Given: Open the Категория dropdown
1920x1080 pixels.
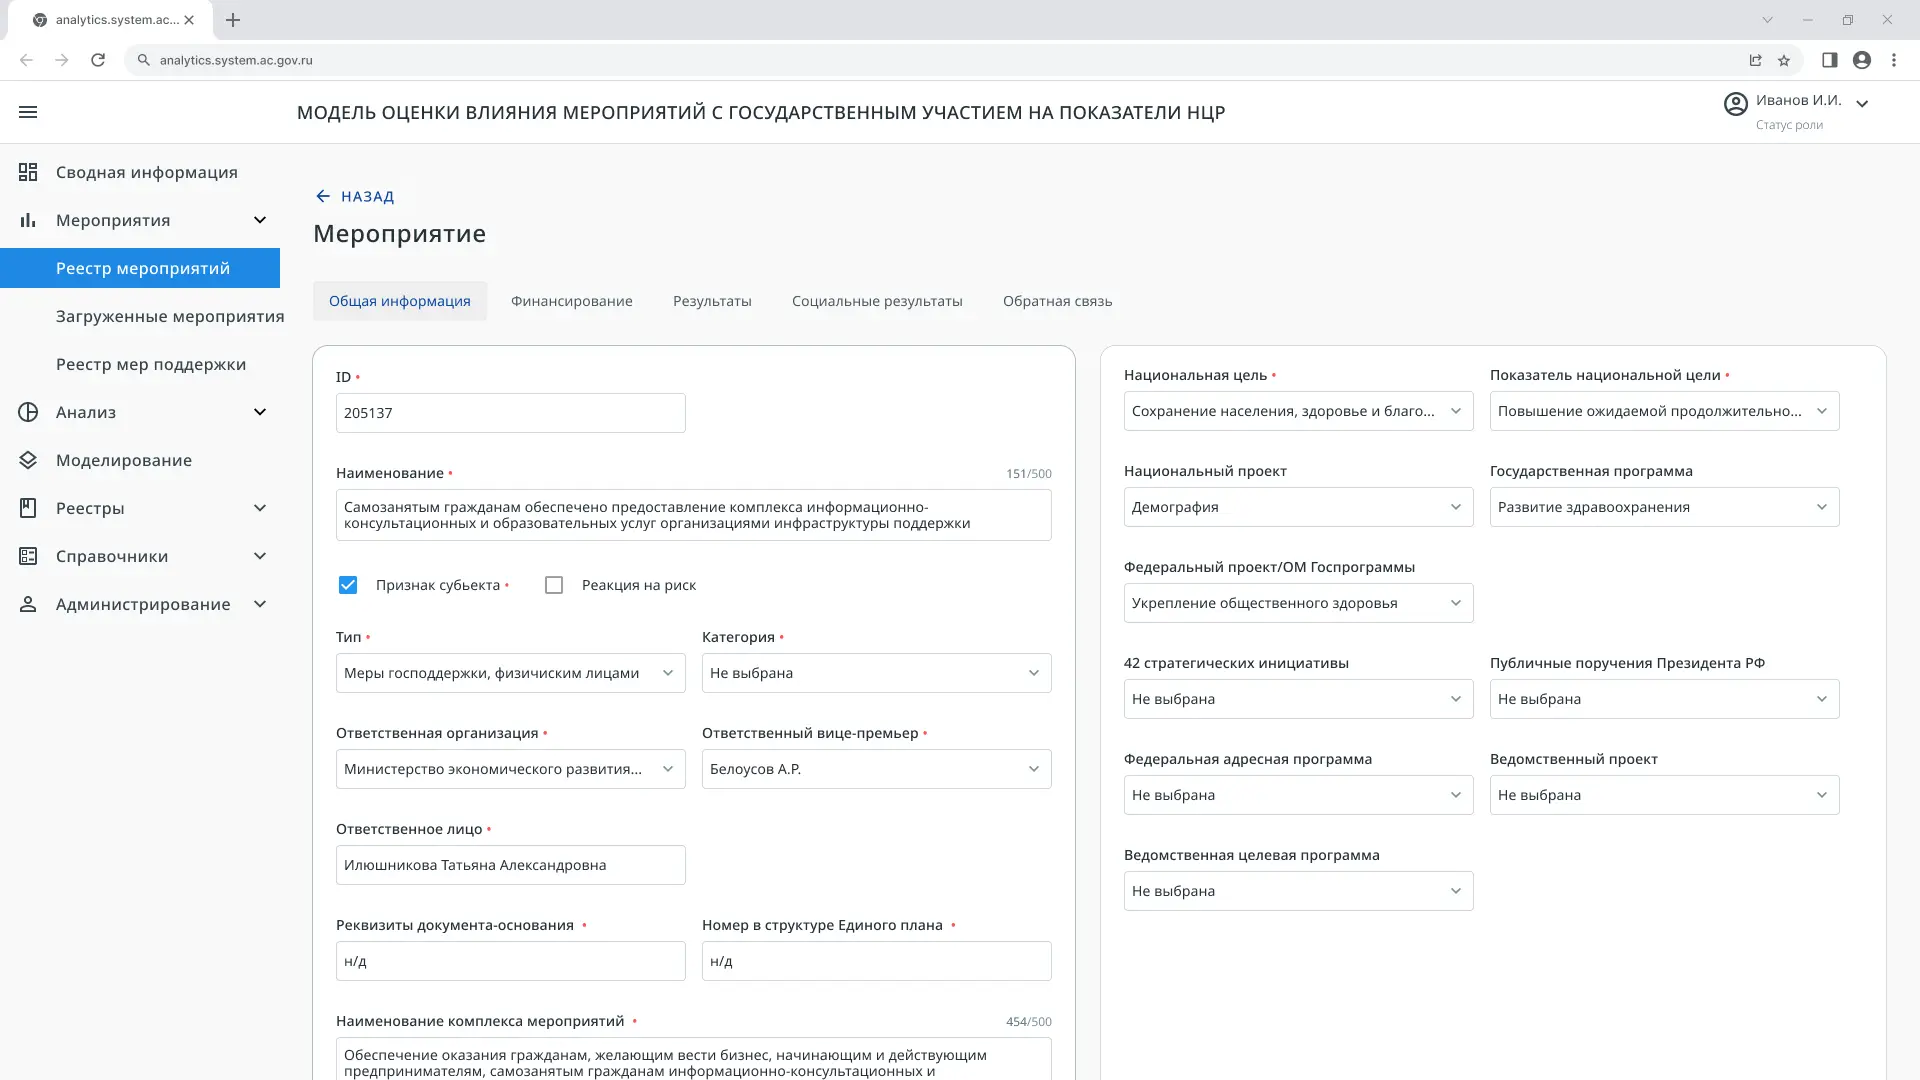Looking at the screenshot, I should tap(876, 673).
